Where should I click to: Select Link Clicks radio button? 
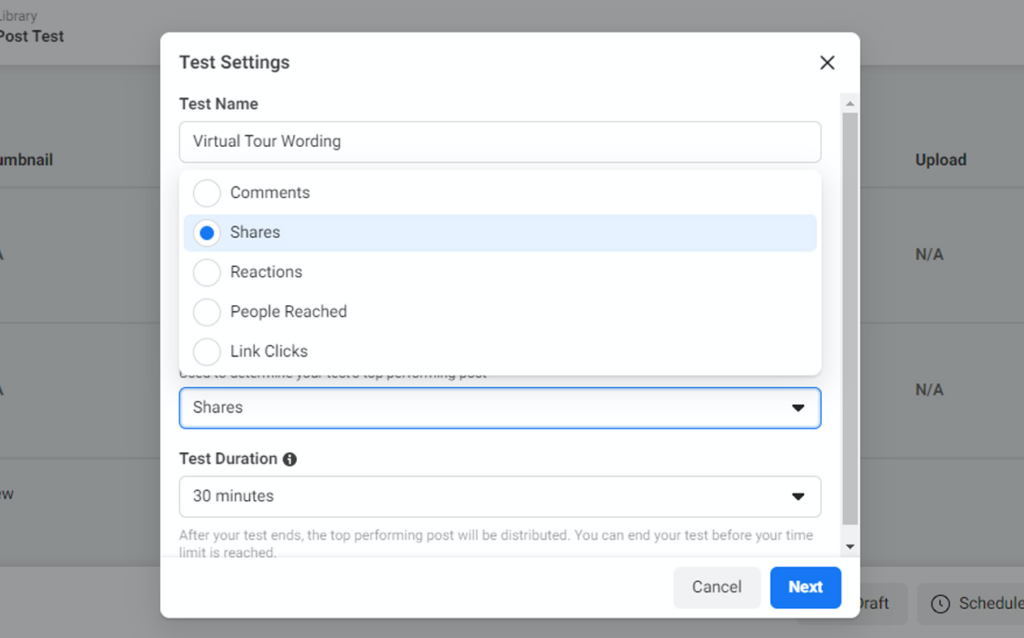pos(206,351)
